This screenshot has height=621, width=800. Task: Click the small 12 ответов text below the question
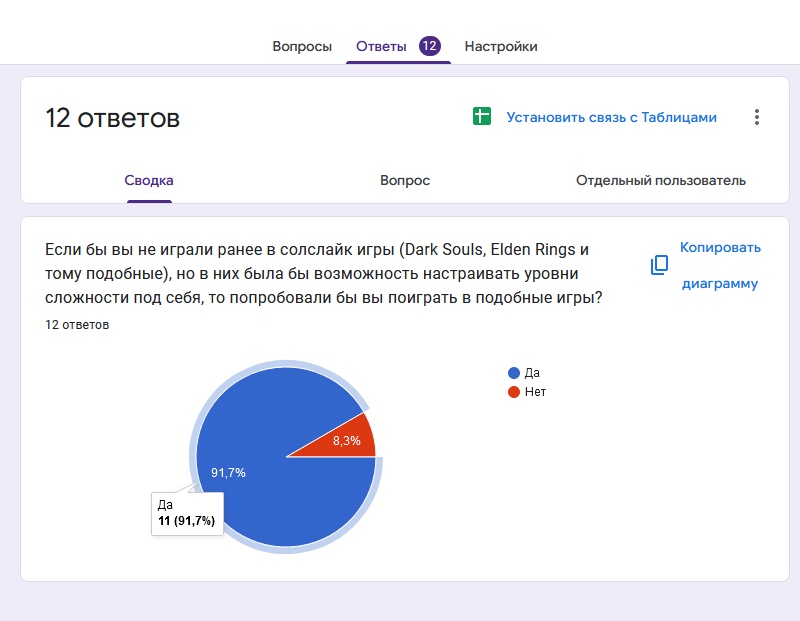(x=77, y=325)
